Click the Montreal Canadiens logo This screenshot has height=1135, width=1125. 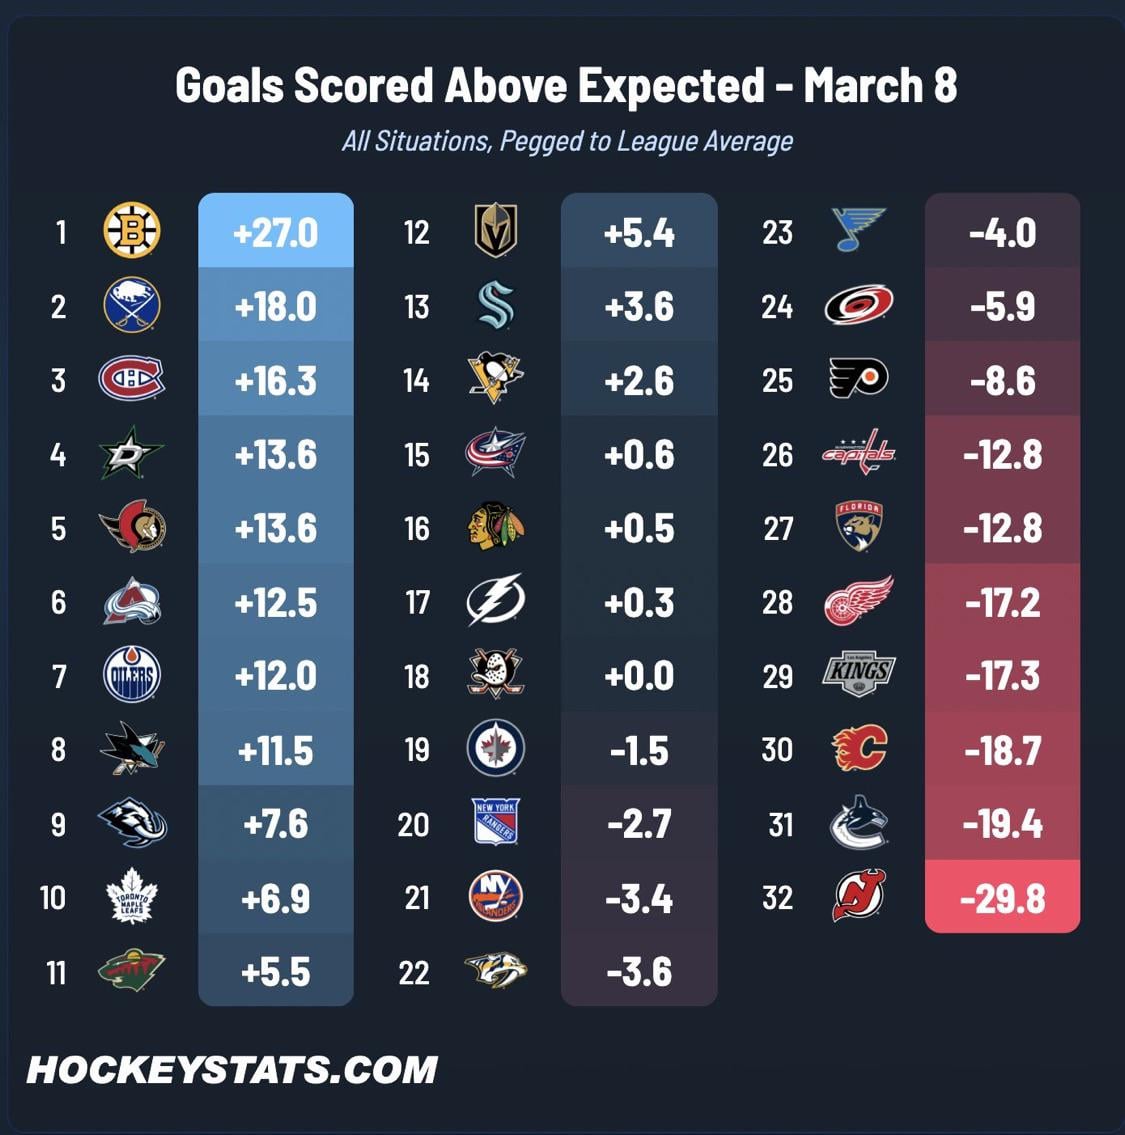[x=131, y=379]
